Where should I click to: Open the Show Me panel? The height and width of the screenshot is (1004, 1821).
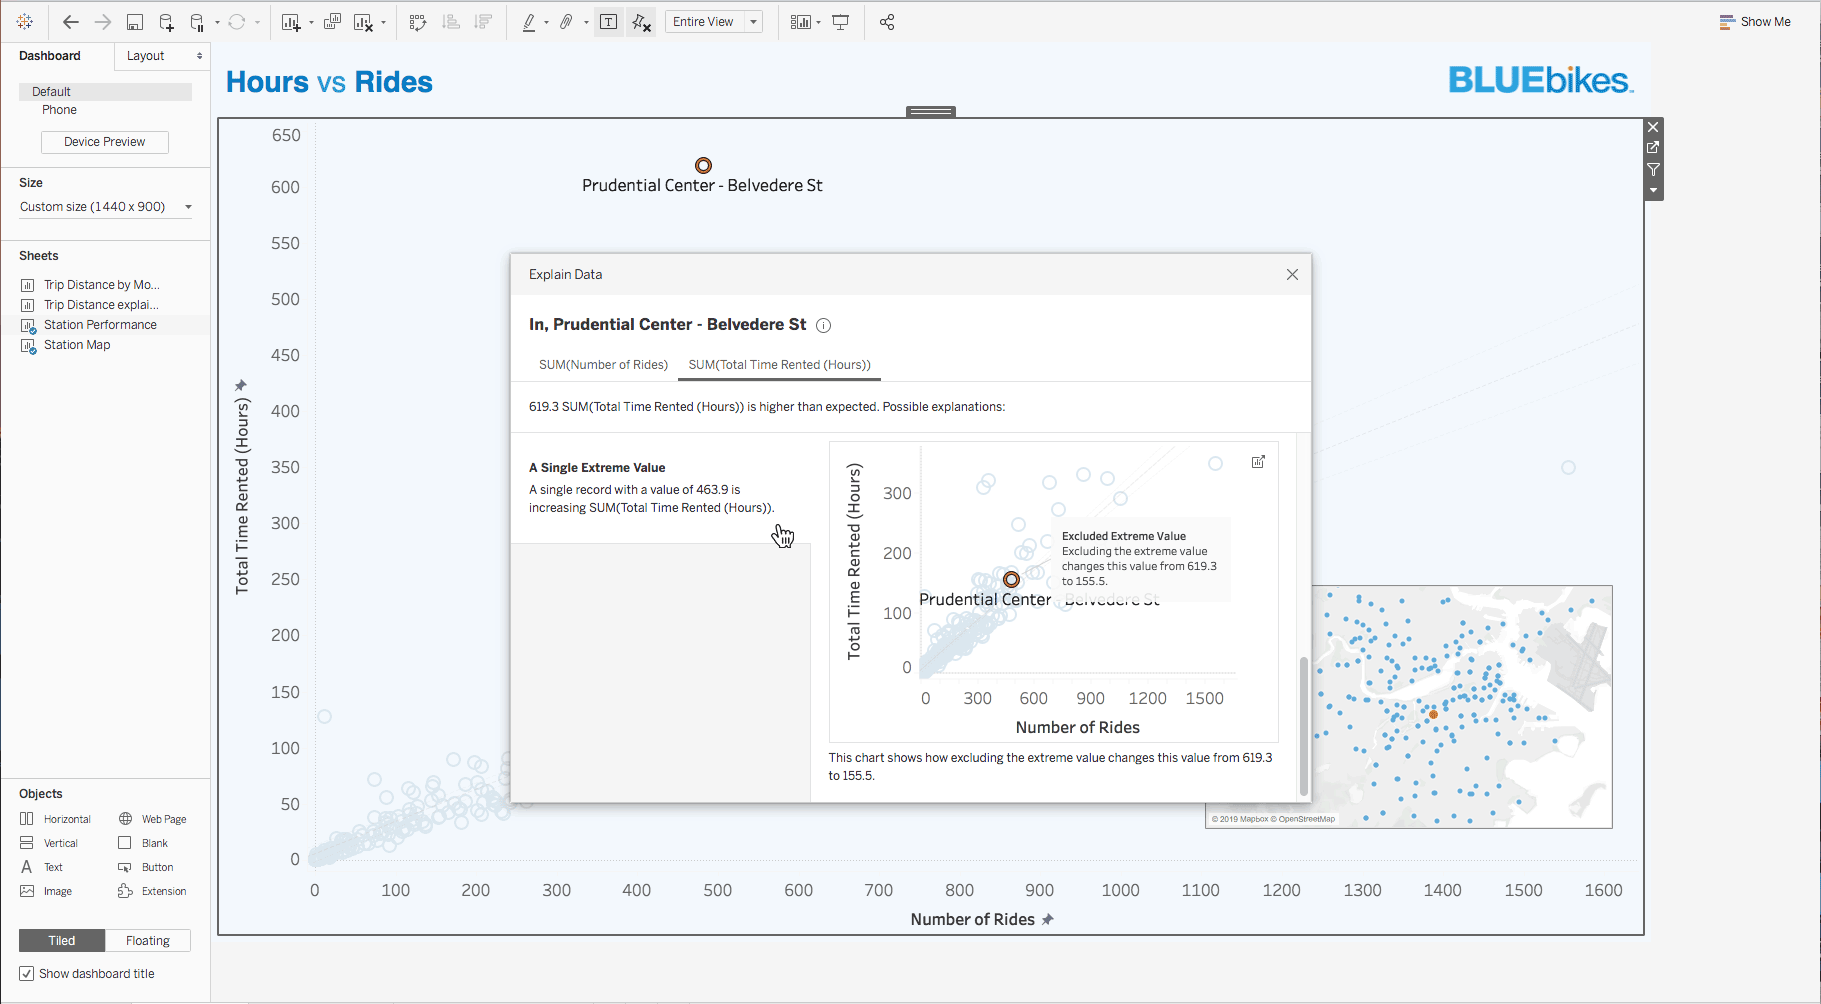coord(1755,21)
